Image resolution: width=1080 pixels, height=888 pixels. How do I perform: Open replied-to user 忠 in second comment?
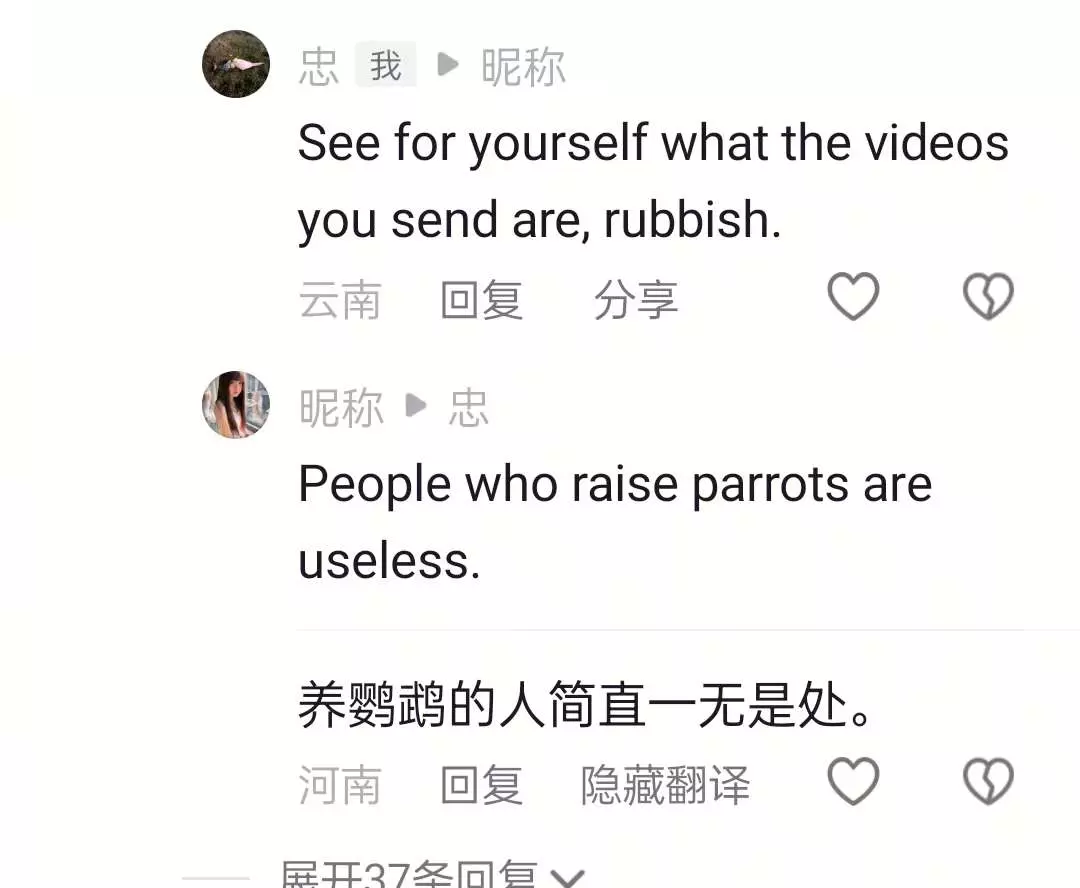point(468,408)
